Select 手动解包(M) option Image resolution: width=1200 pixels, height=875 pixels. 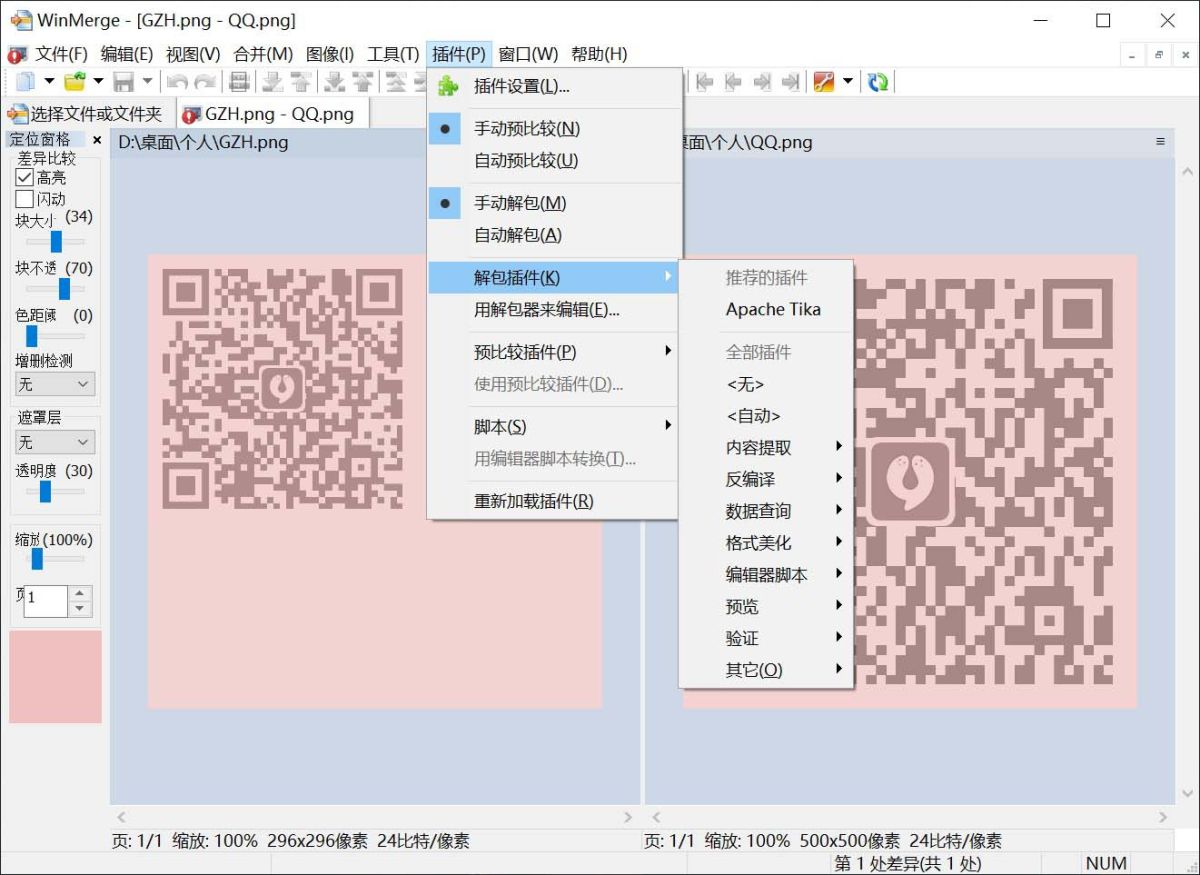pos(555,204)
